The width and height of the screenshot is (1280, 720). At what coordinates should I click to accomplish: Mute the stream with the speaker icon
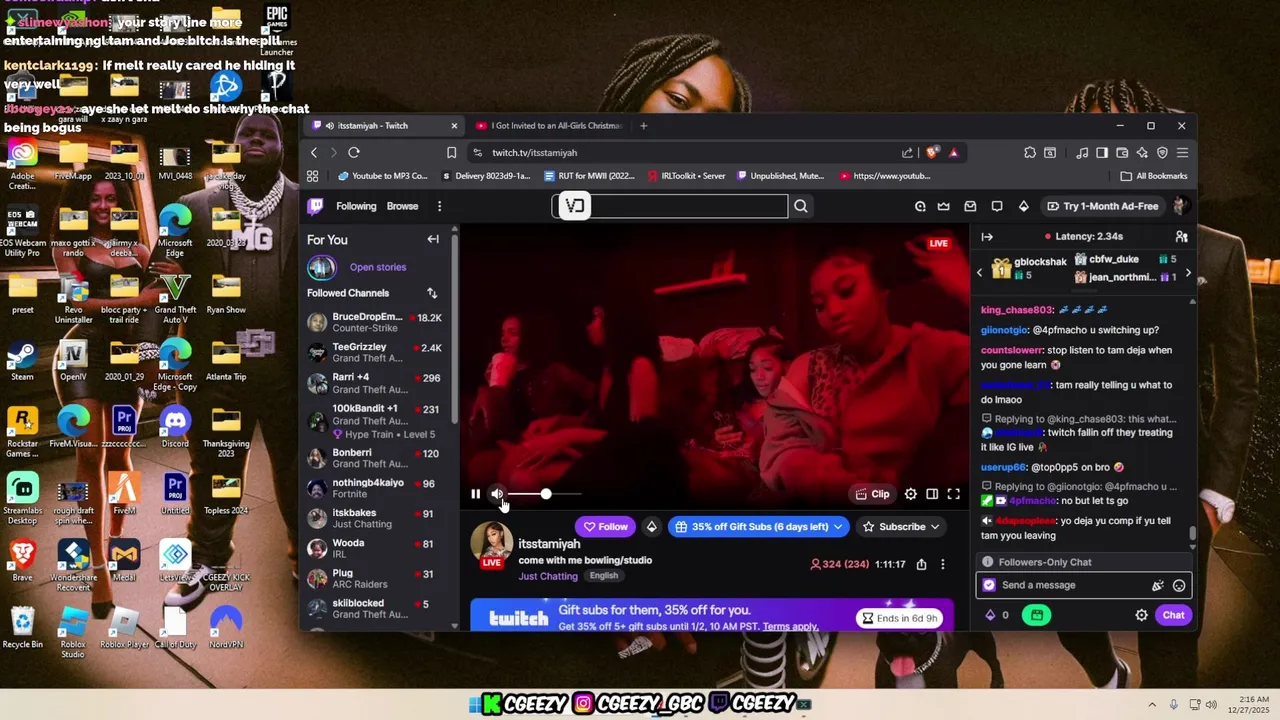[x=497, y=494]
